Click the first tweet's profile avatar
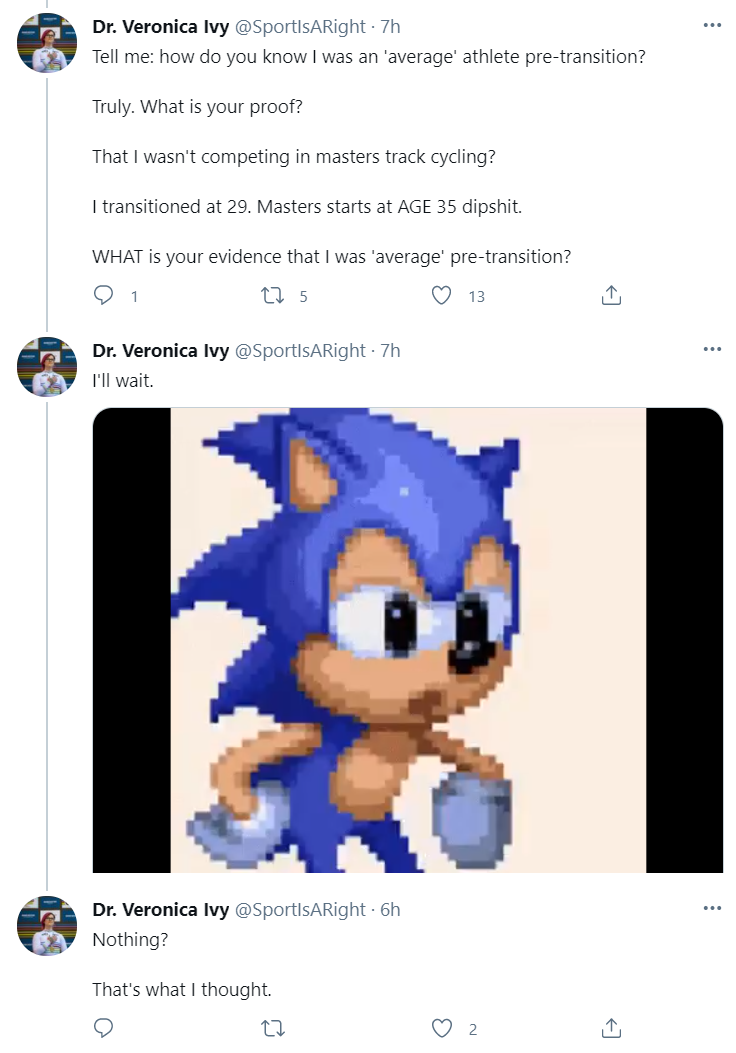736x1053 pixels. [47, 42]
